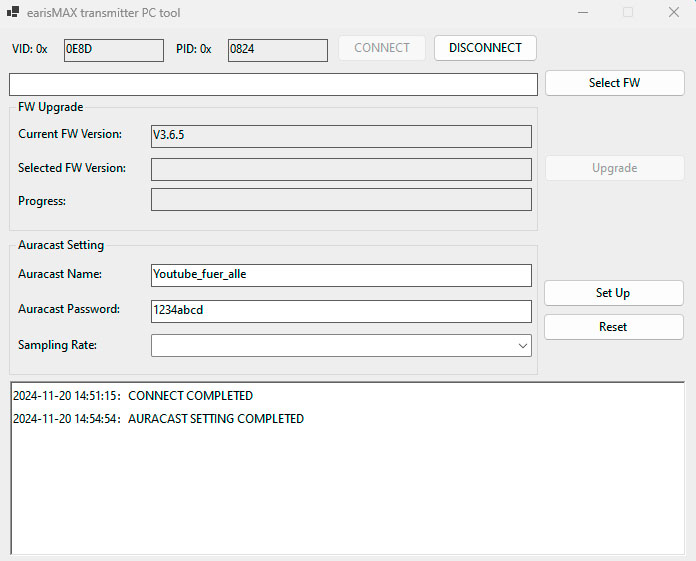Click the AURACAST SETTING COMPLETED log entry

[x=215, y=419]
